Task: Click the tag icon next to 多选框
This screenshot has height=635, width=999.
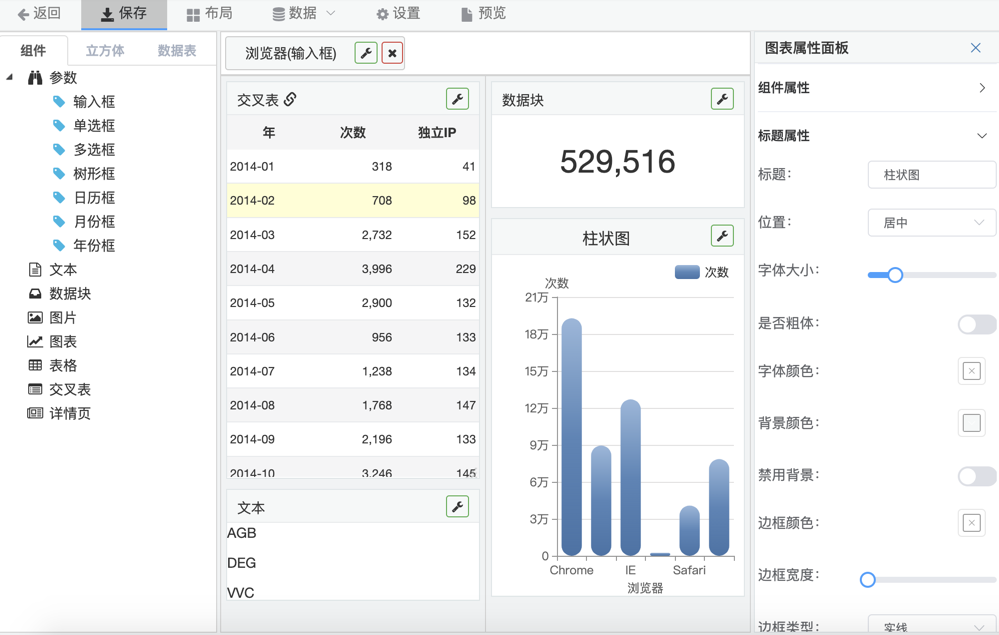Action: tap(59, 150)
